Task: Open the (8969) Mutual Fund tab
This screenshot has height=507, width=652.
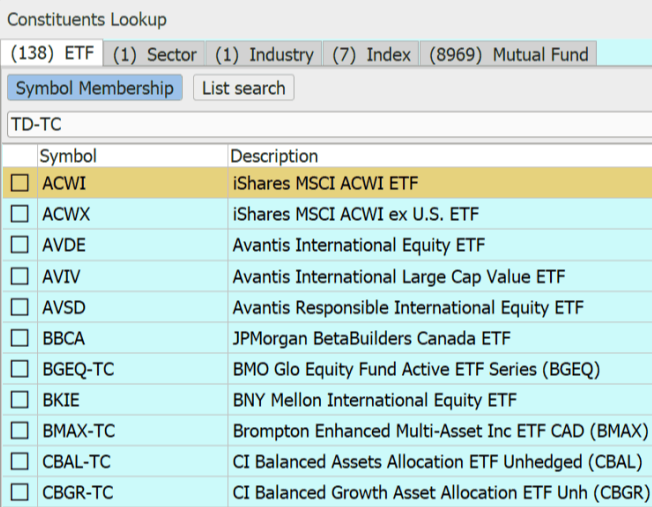Action: pos(509,54)
